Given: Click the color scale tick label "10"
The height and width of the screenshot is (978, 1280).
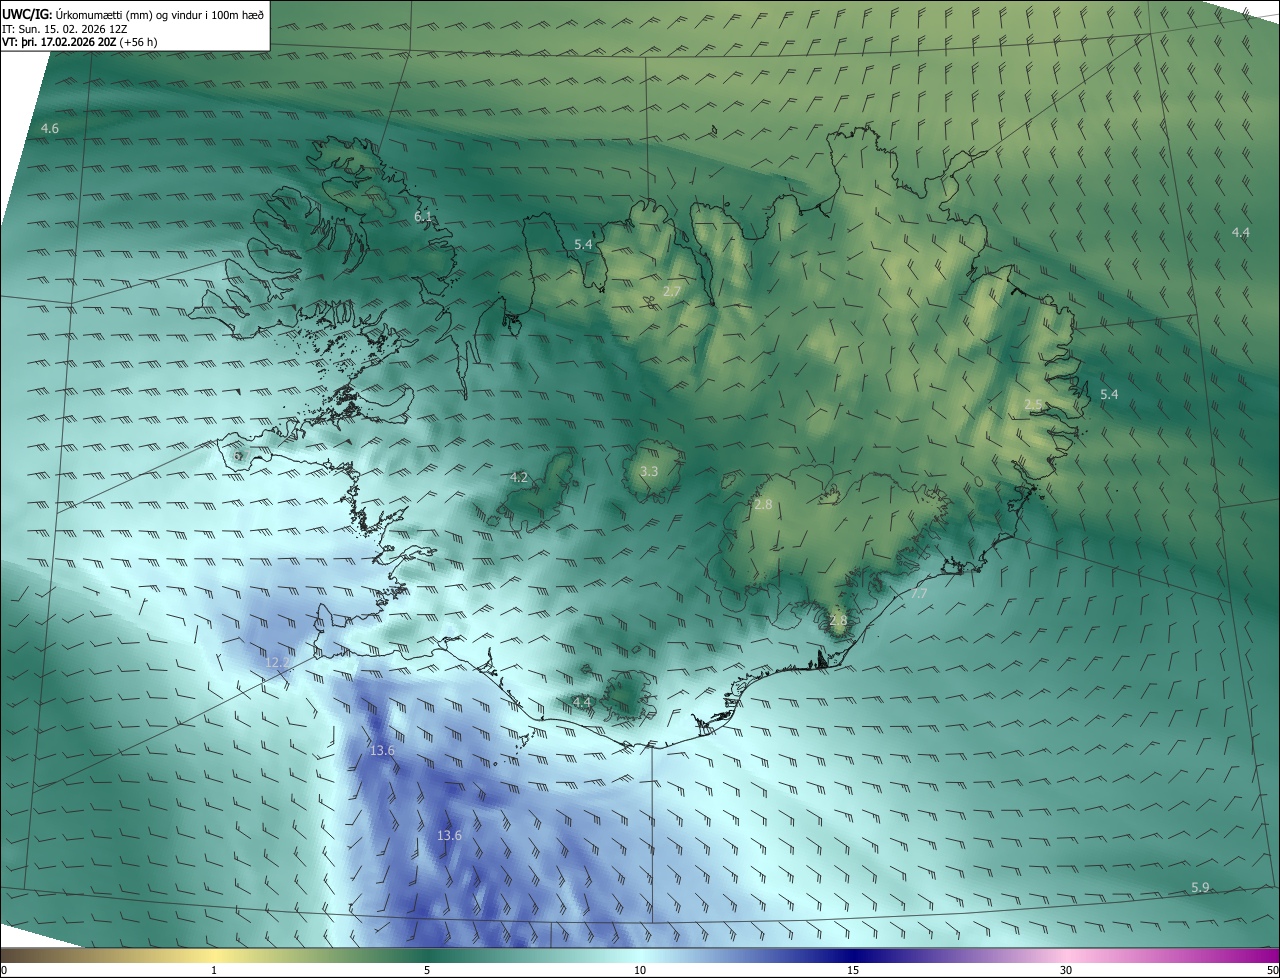Looking at the screenshot, I should coord(640,971).
